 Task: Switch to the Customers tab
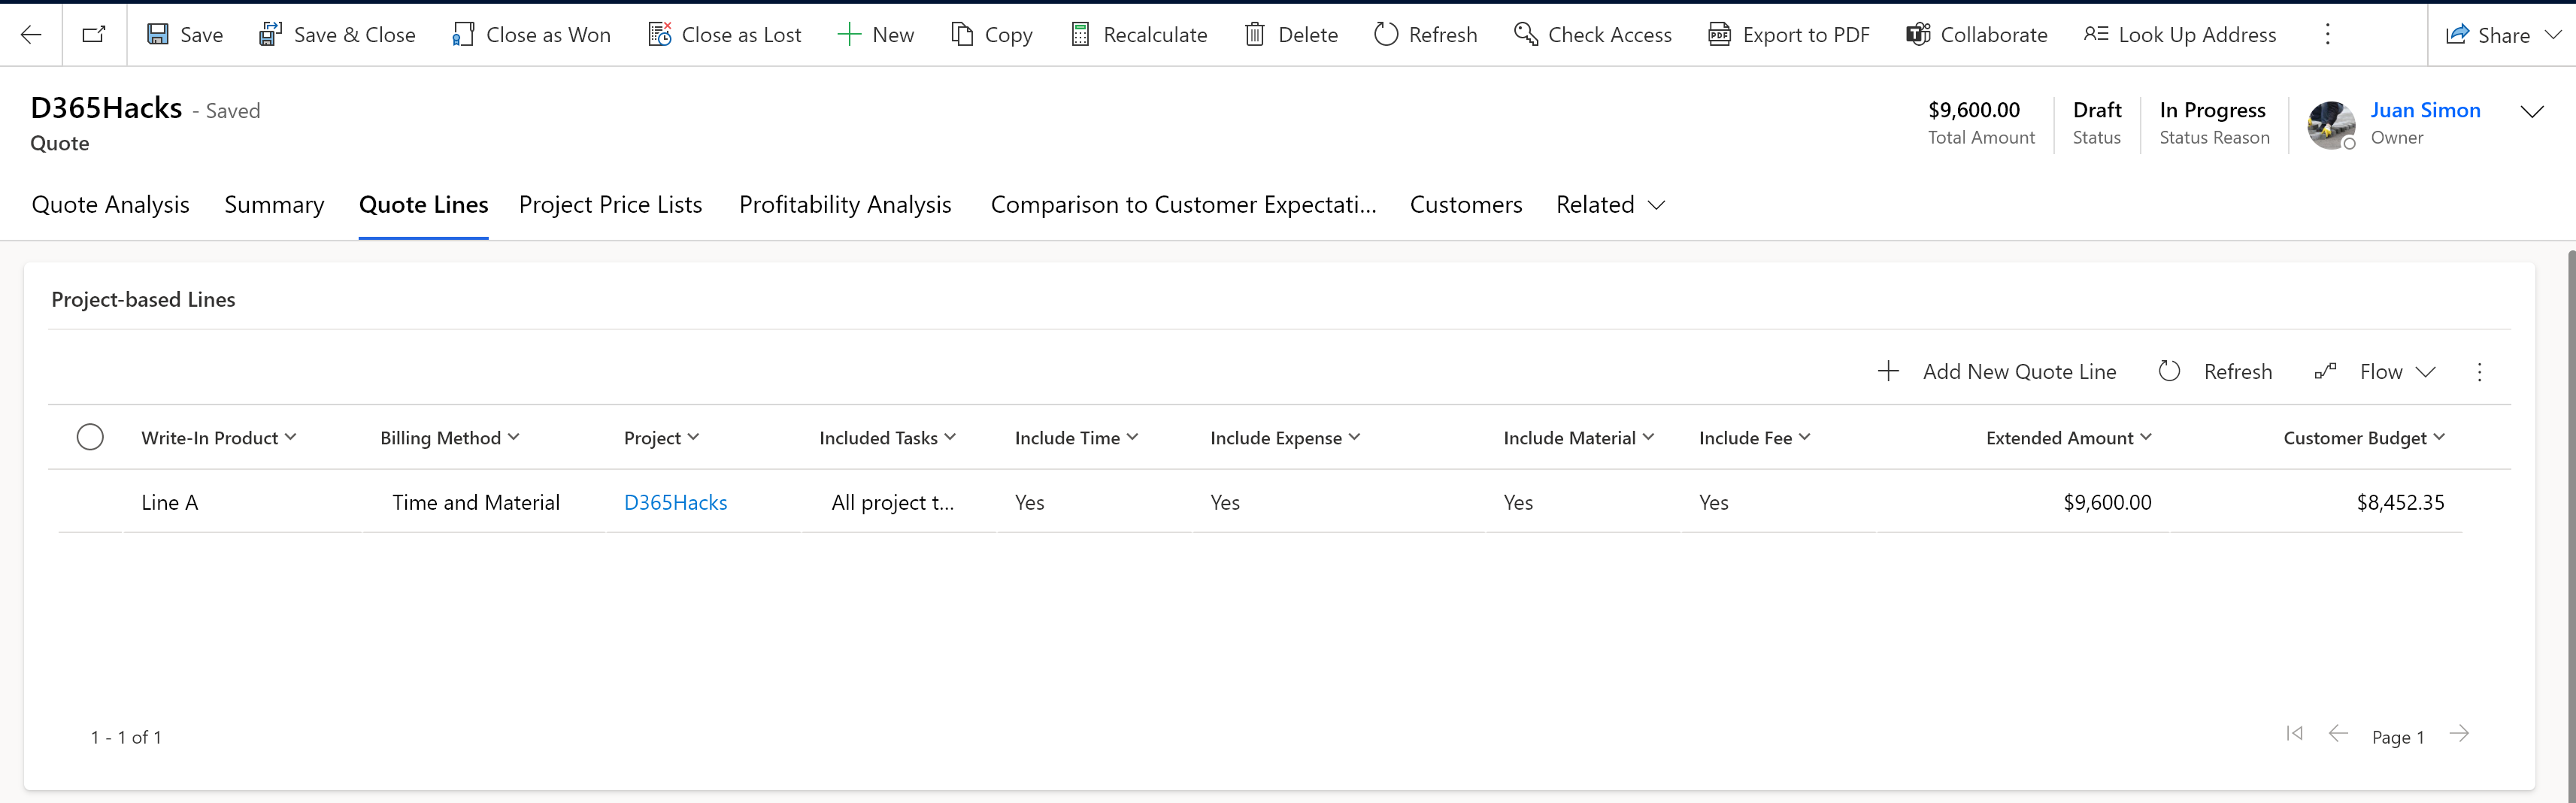click(x=1466, y=205)
